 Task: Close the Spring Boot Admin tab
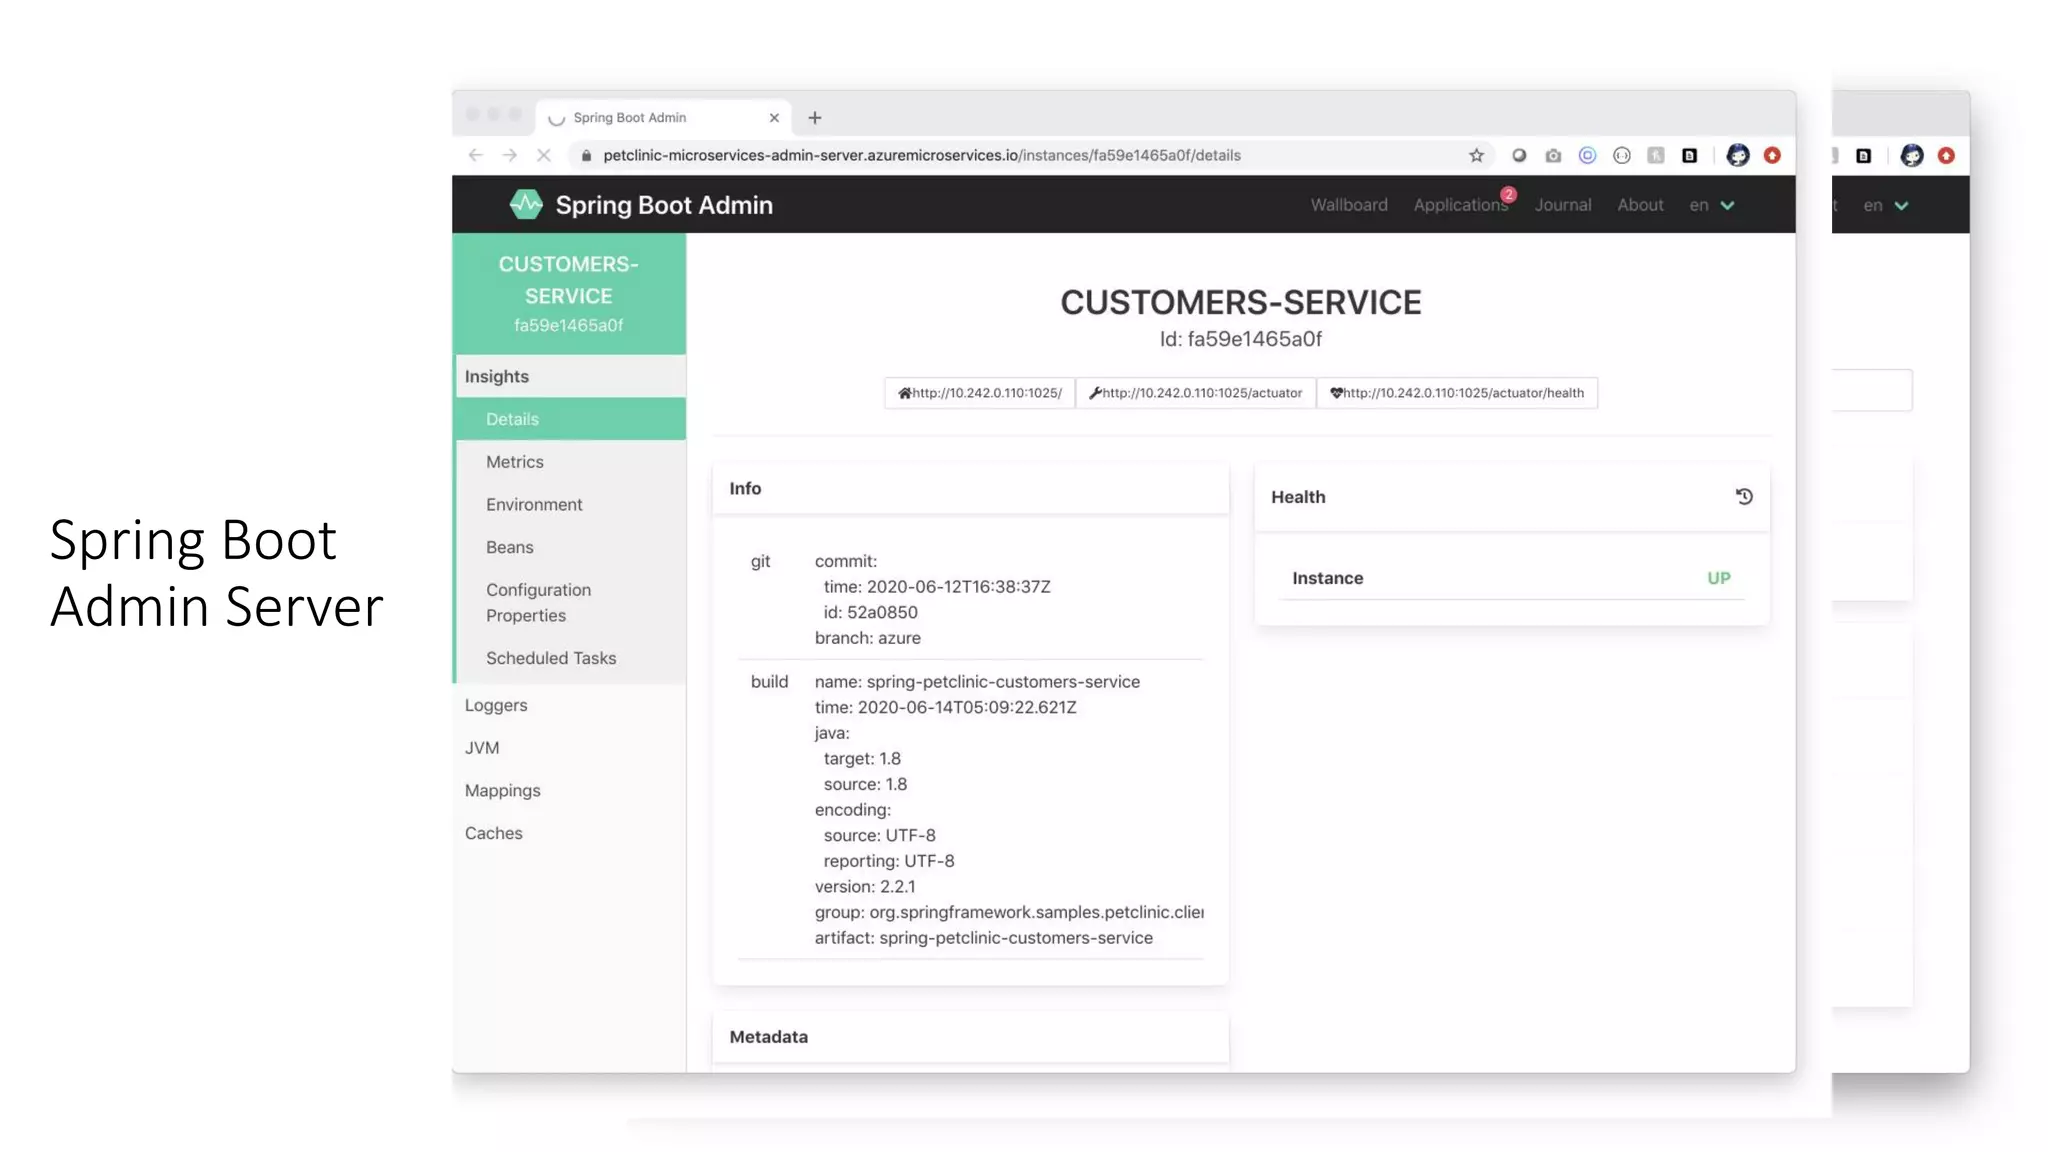774,118
